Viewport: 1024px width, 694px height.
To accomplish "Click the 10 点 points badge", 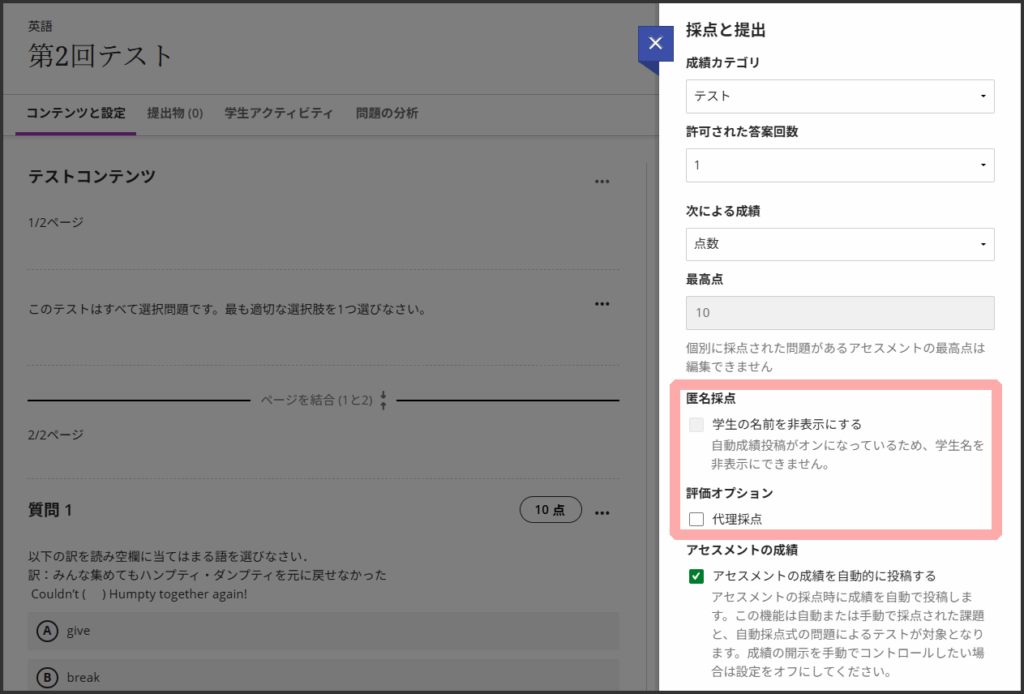I will (550, 510).
